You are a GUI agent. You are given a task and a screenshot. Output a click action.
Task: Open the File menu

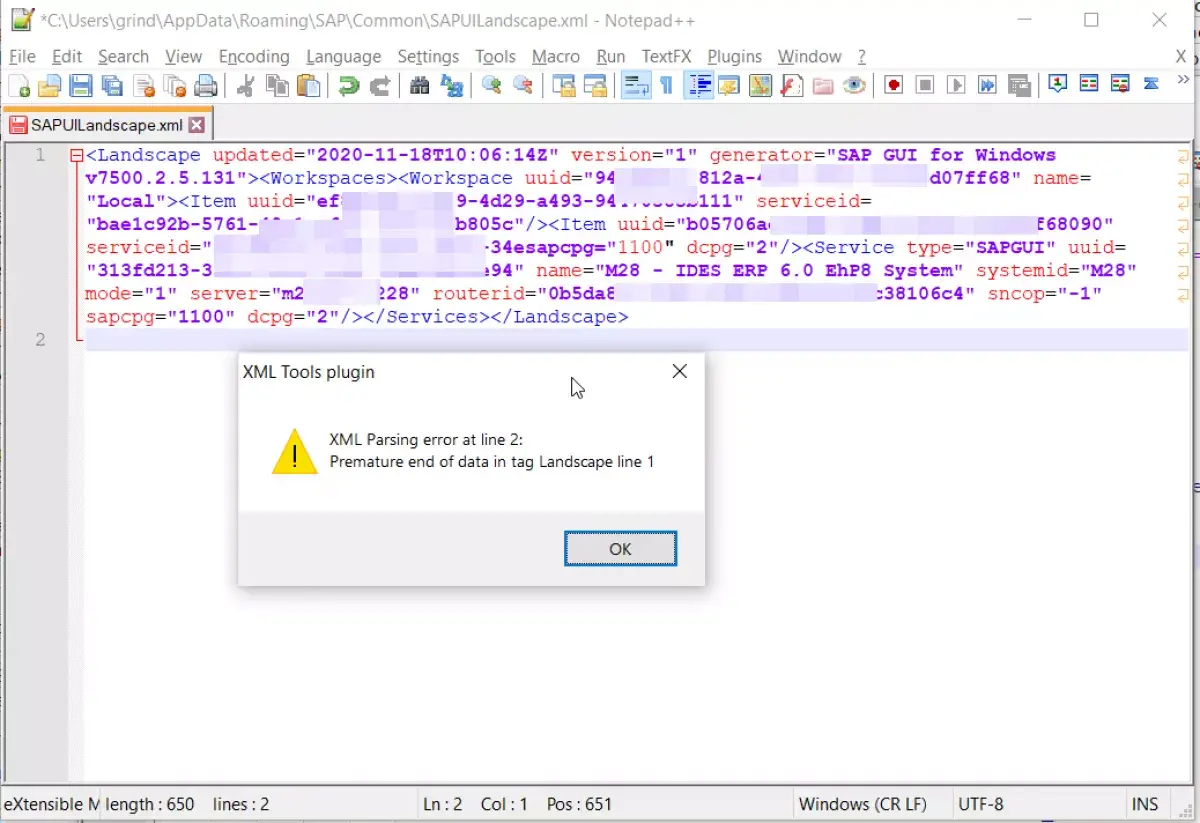tap(22, 56)
